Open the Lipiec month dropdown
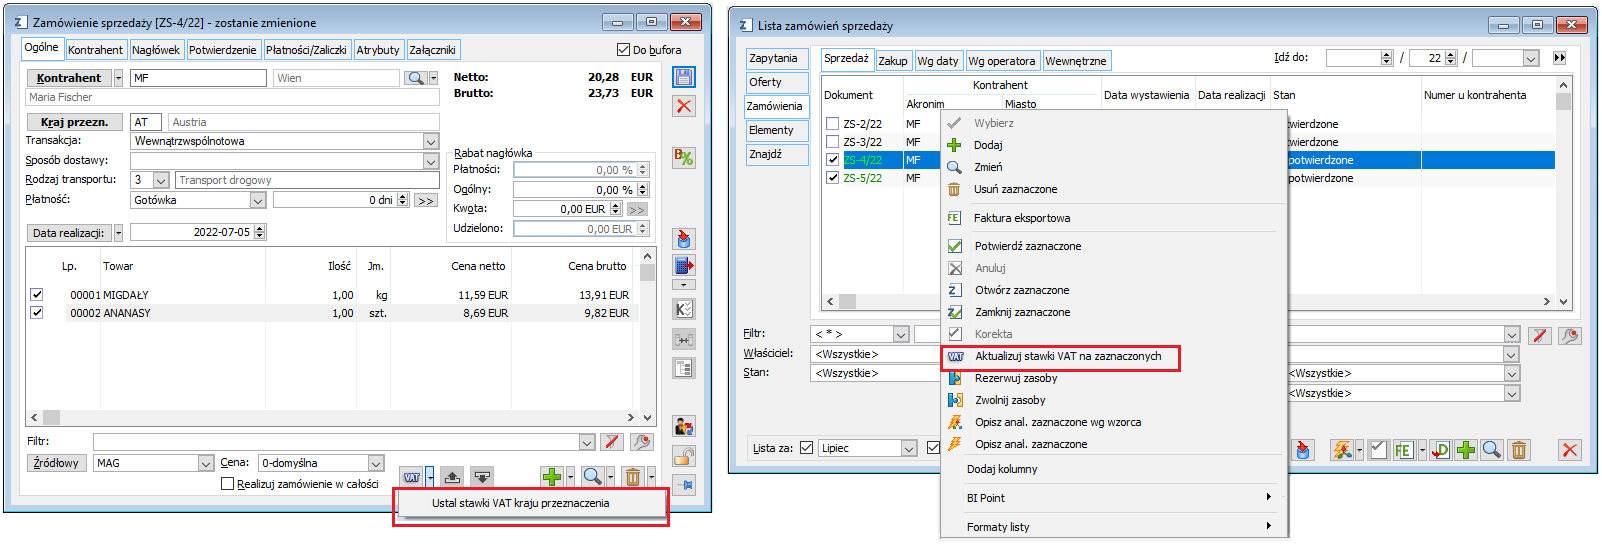 click(x=909, y=448)
